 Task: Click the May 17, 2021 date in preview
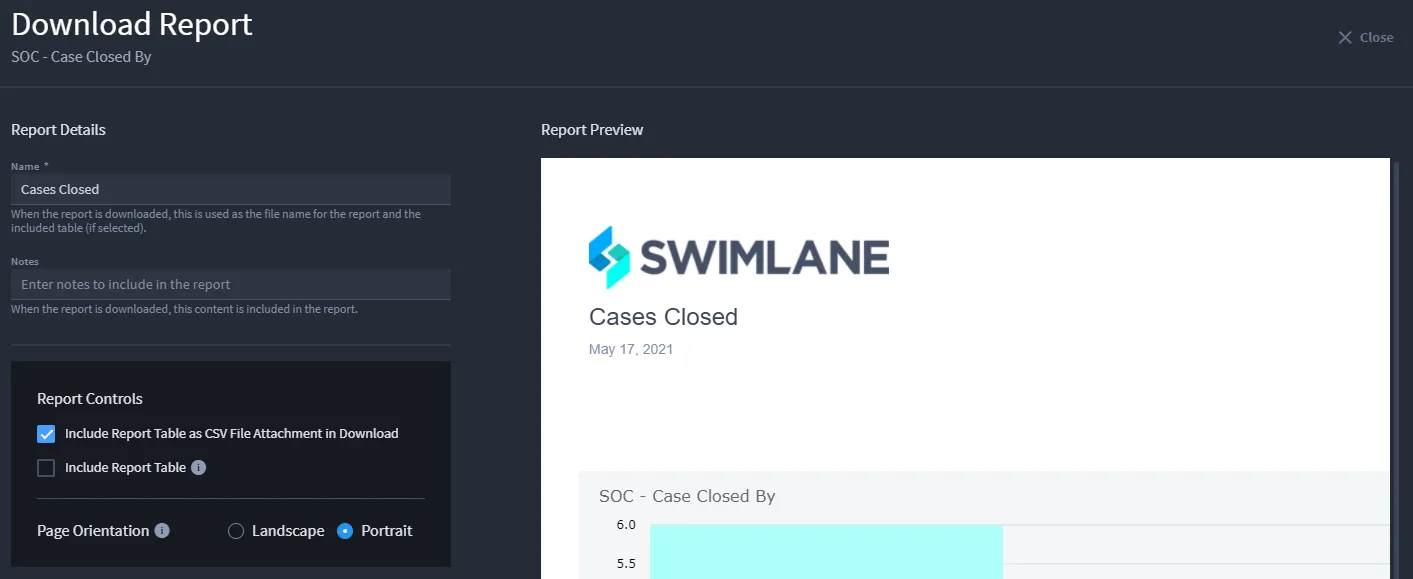(x=631, y=349)
